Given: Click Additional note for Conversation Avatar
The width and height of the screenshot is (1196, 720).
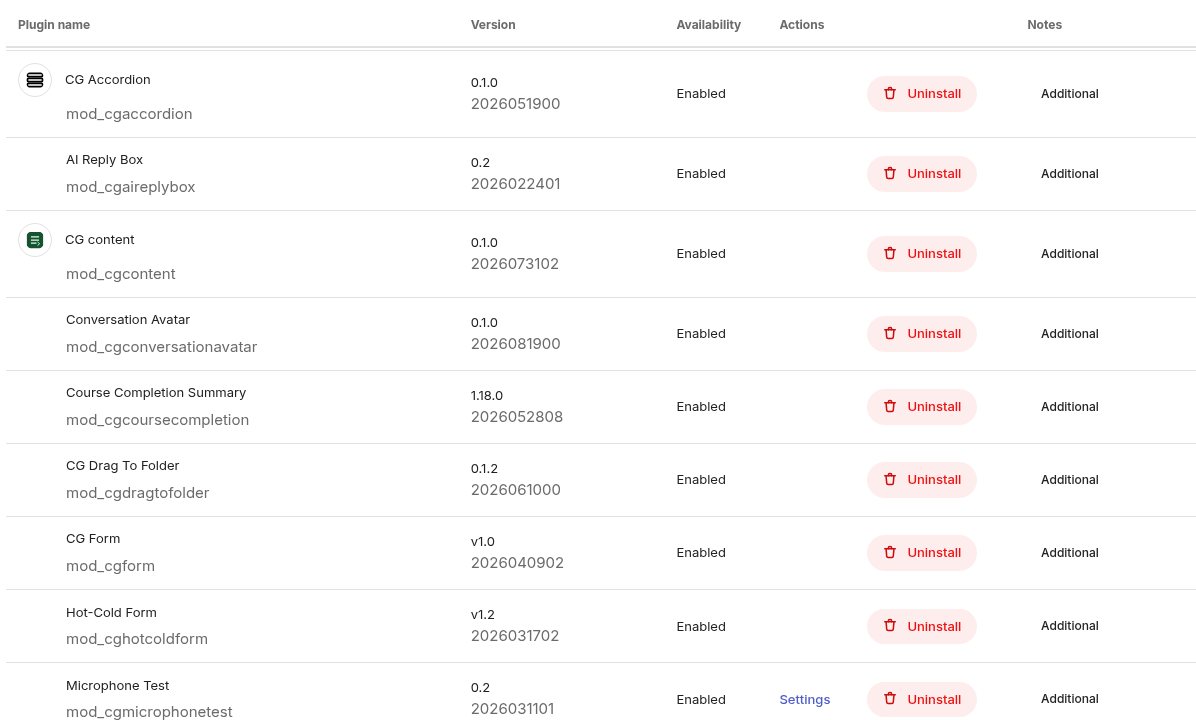Looking at the screenshot, I should pos(1069,334).
